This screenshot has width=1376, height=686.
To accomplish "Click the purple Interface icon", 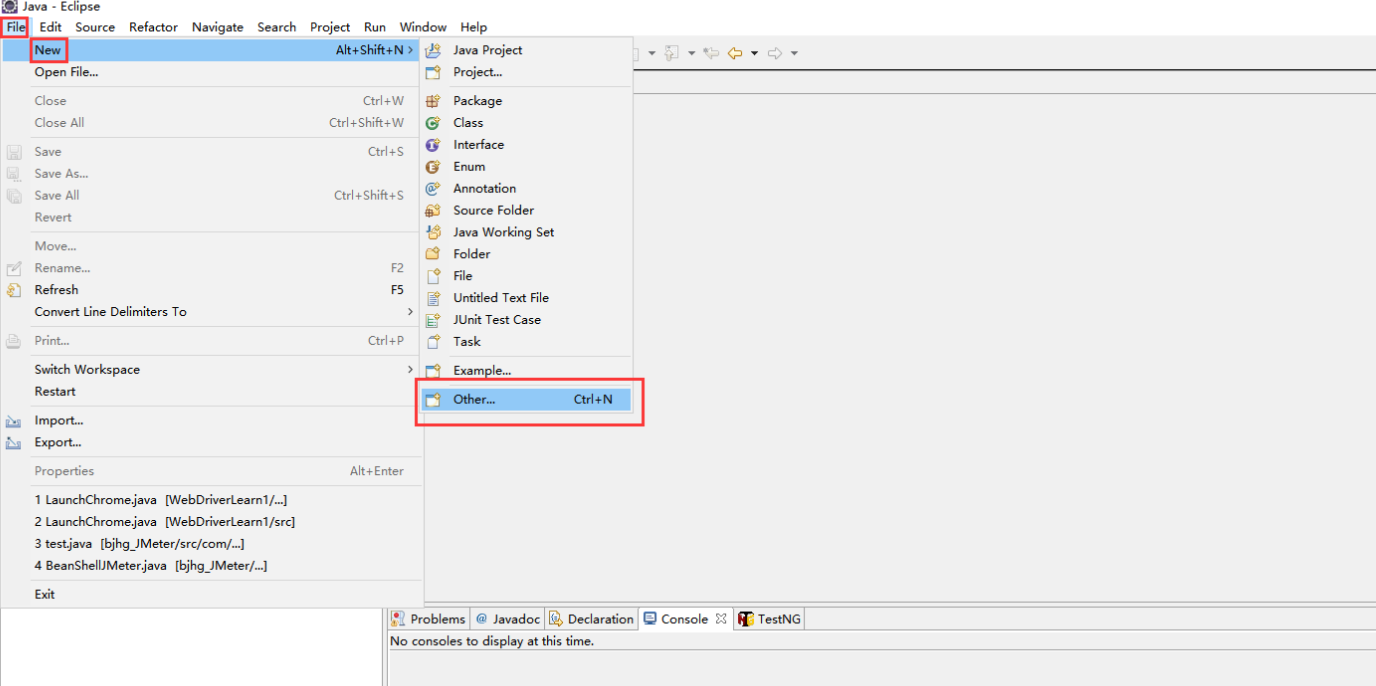I will [x=433, y=145].
